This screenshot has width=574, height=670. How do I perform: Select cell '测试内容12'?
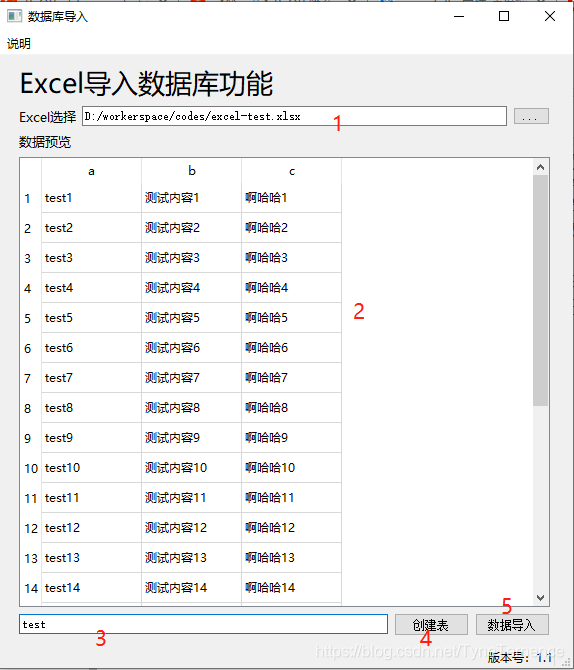coord(191,528)
